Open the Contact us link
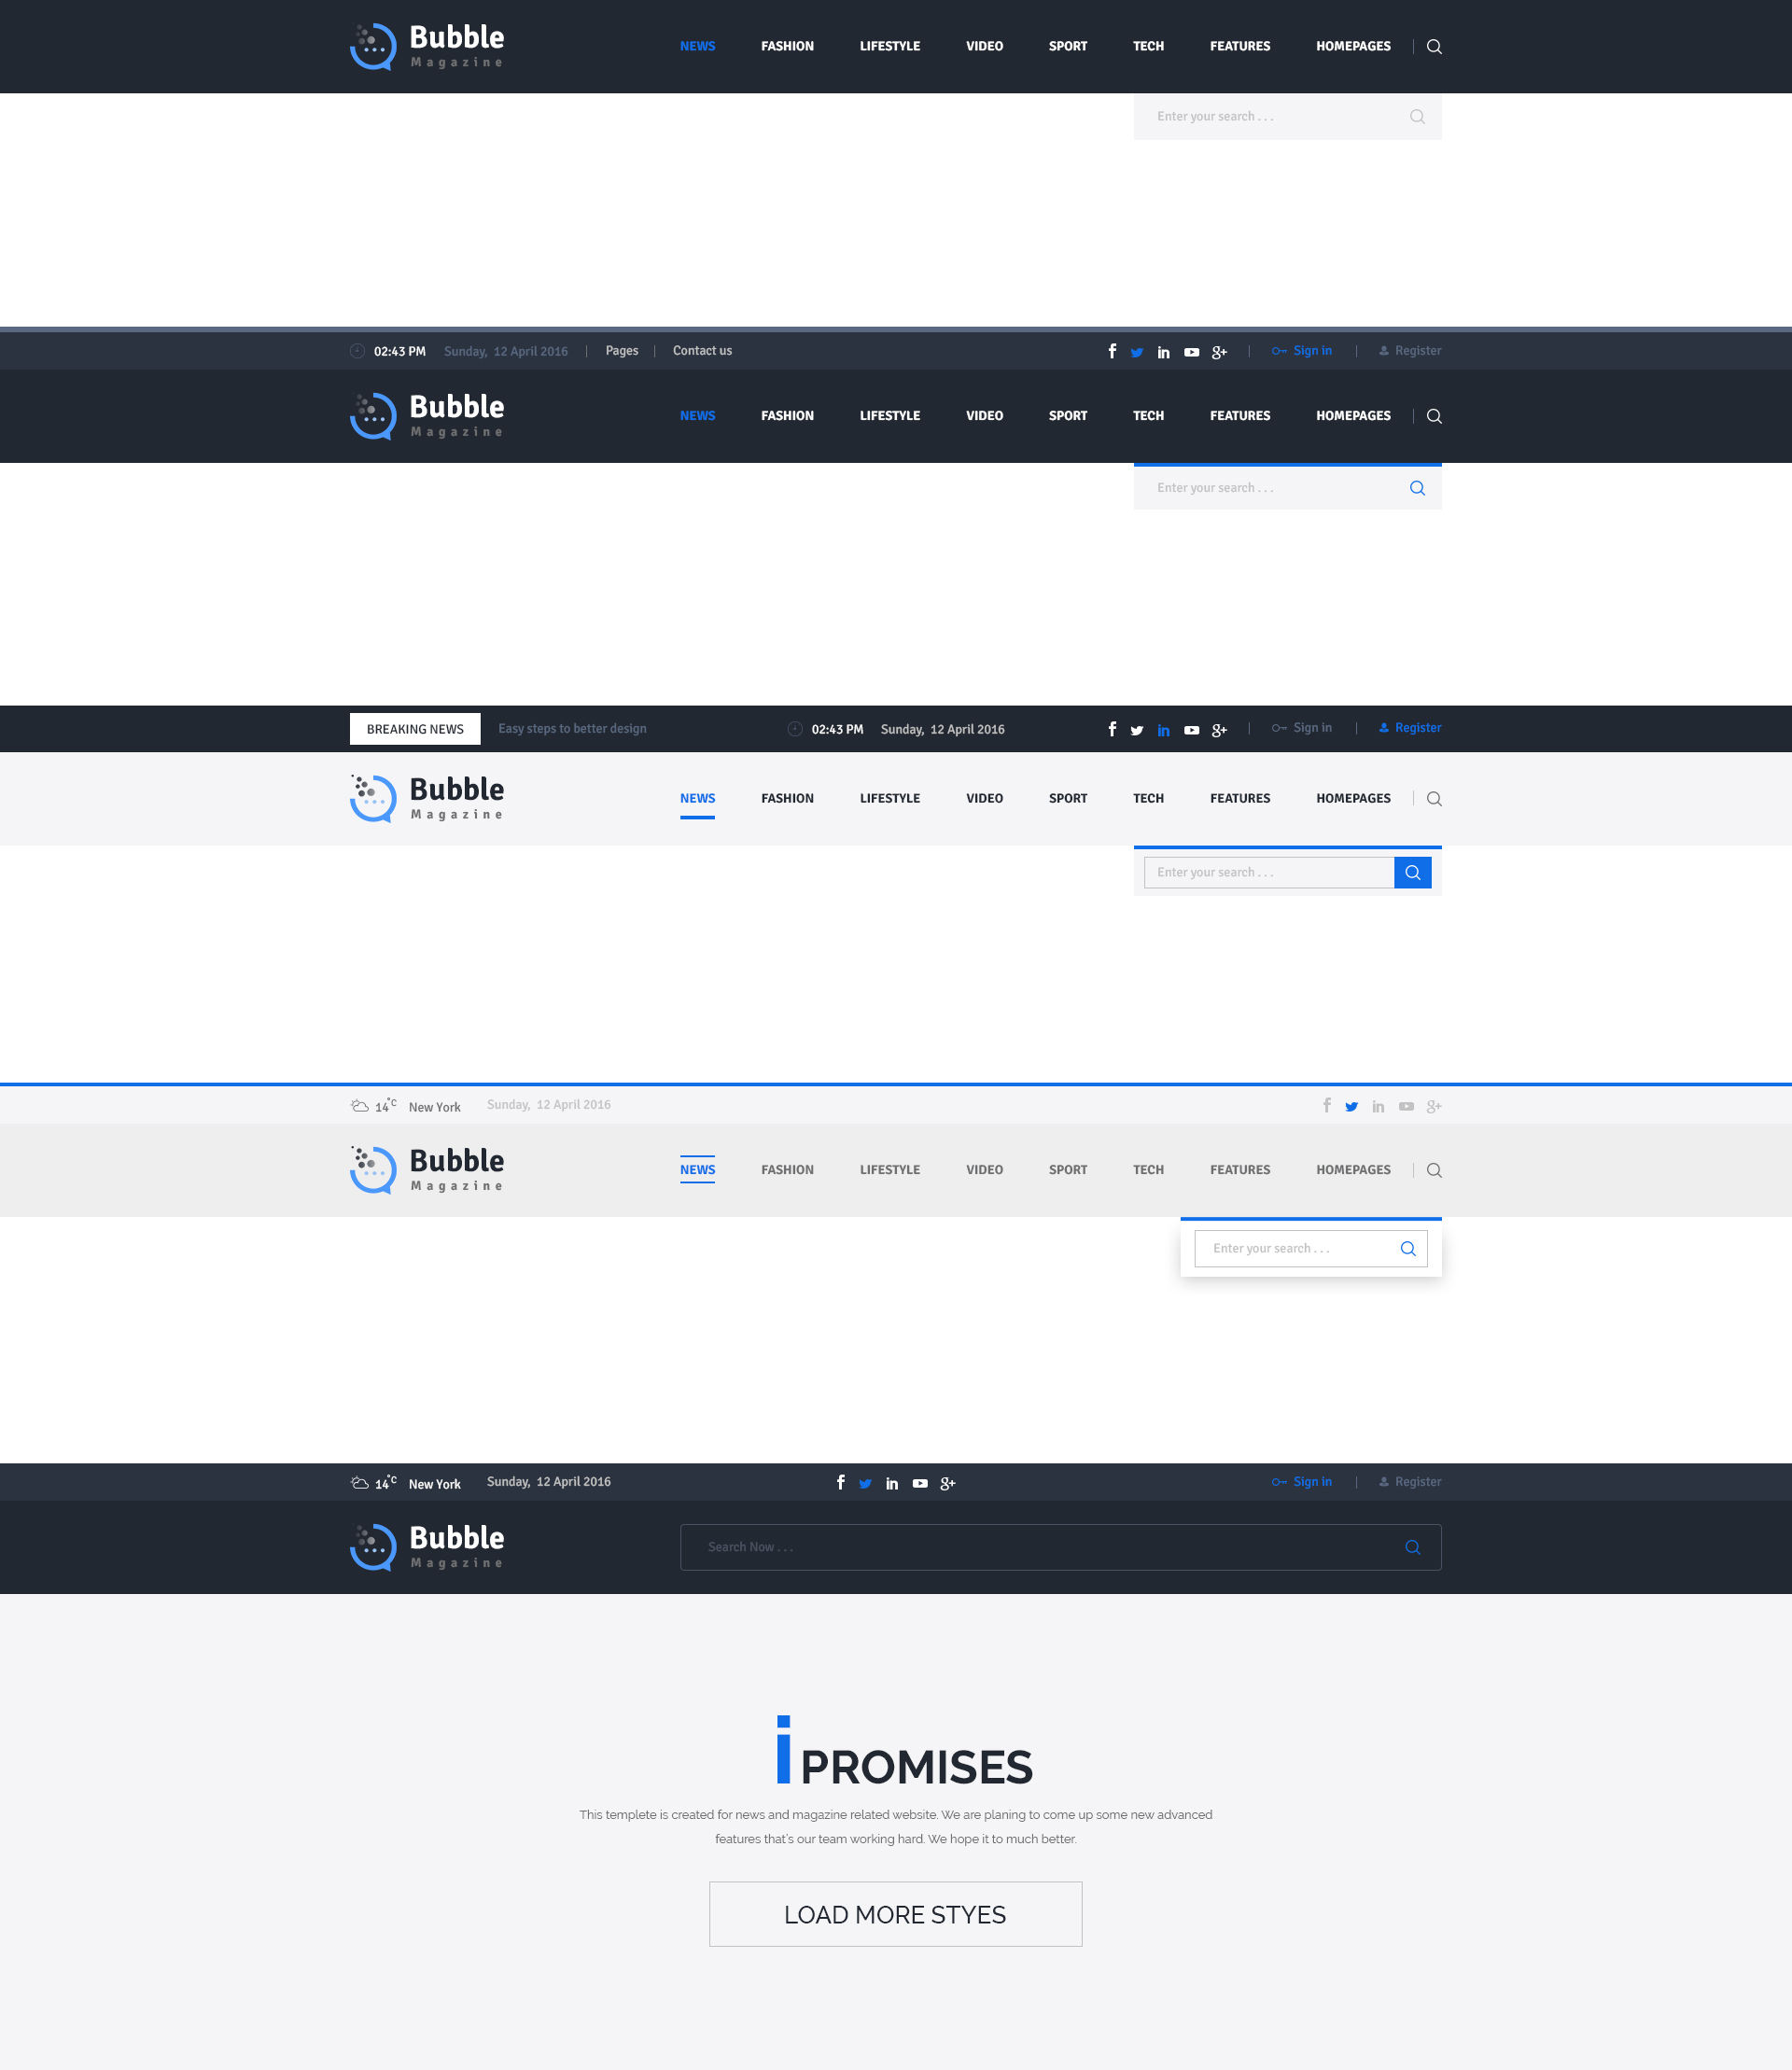The image size is (1792, 2070). [x=702, y=351]
